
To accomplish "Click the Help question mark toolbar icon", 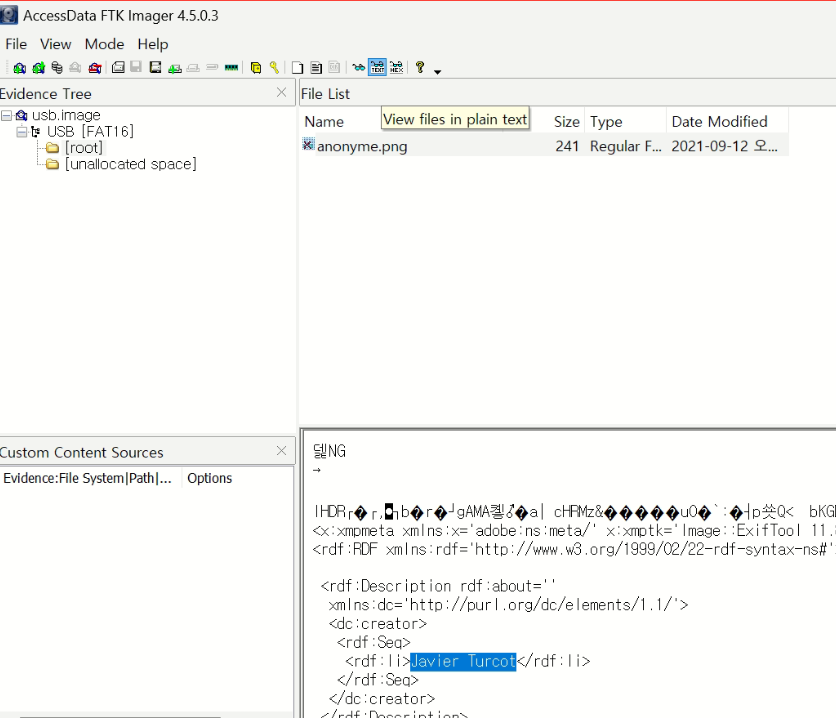I will [x=420, y=67].
